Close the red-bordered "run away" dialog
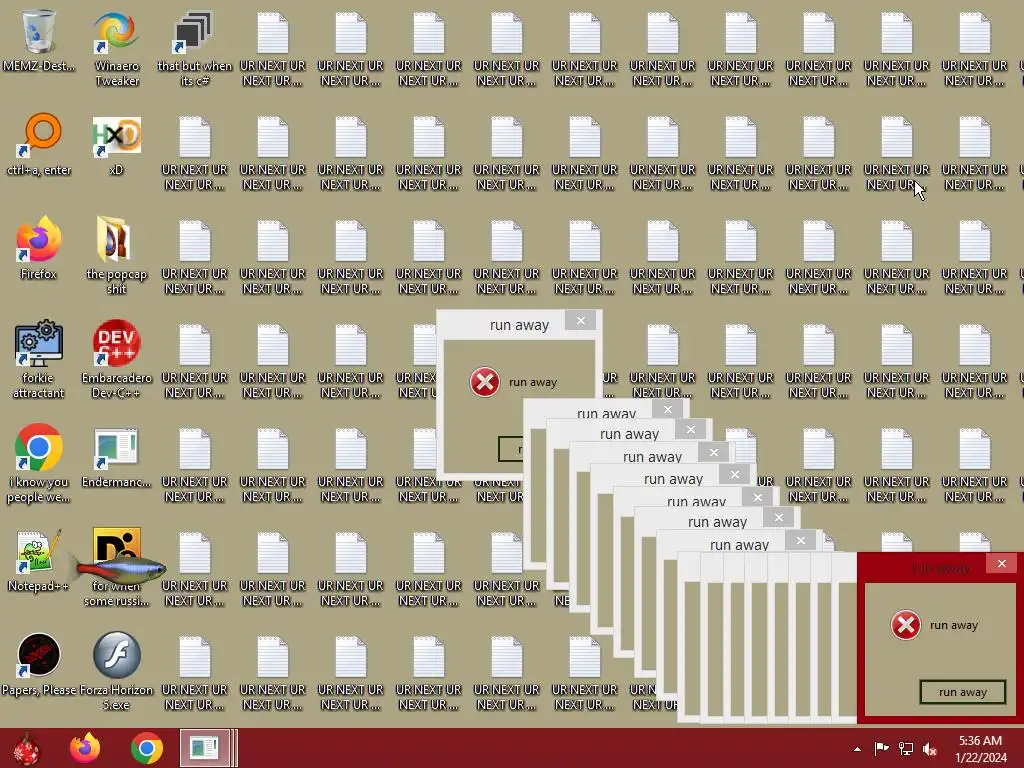This screenshot has width=1024, height=768. (1002, 563)
